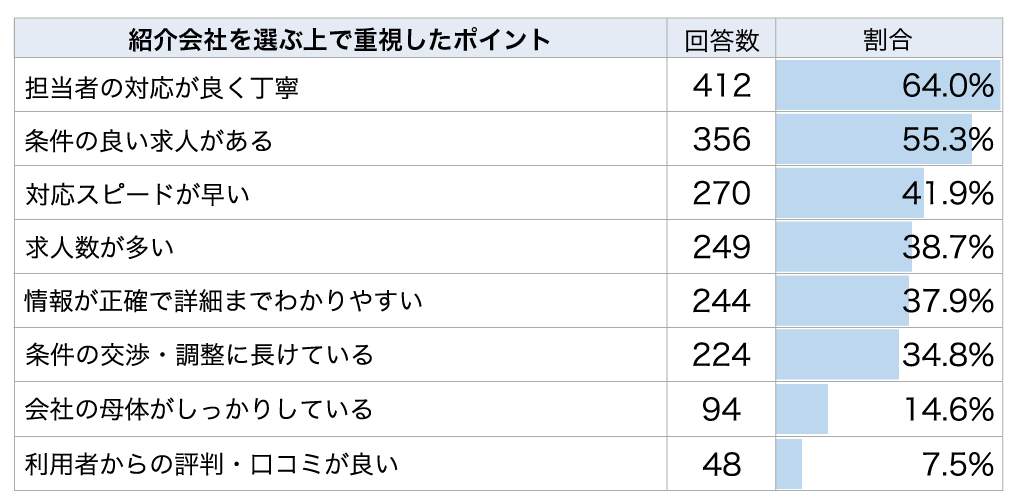Image resolution: width=1014 pixels, height=502 pixels.
Task: Select the answer count 356
Action: 721,139
